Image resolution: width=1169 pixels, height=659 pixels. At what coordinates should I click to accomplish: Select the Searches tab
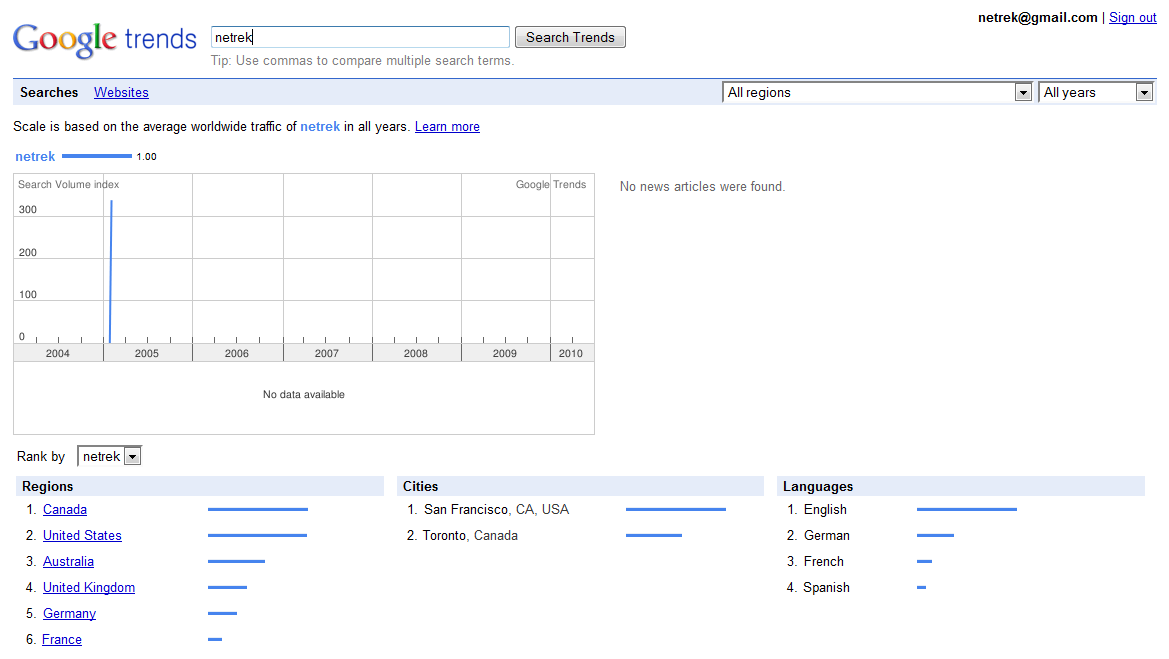click(49, 92)
